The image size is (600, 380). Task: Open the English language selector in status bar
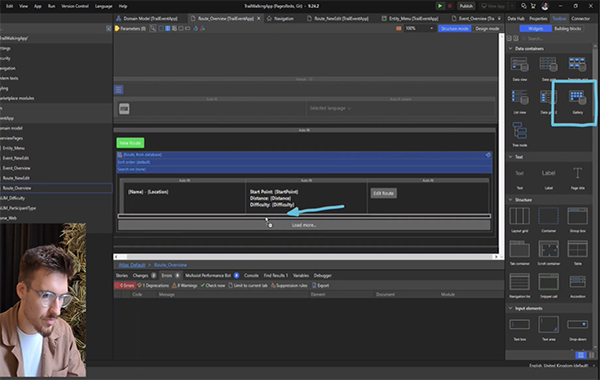[562, 365]
